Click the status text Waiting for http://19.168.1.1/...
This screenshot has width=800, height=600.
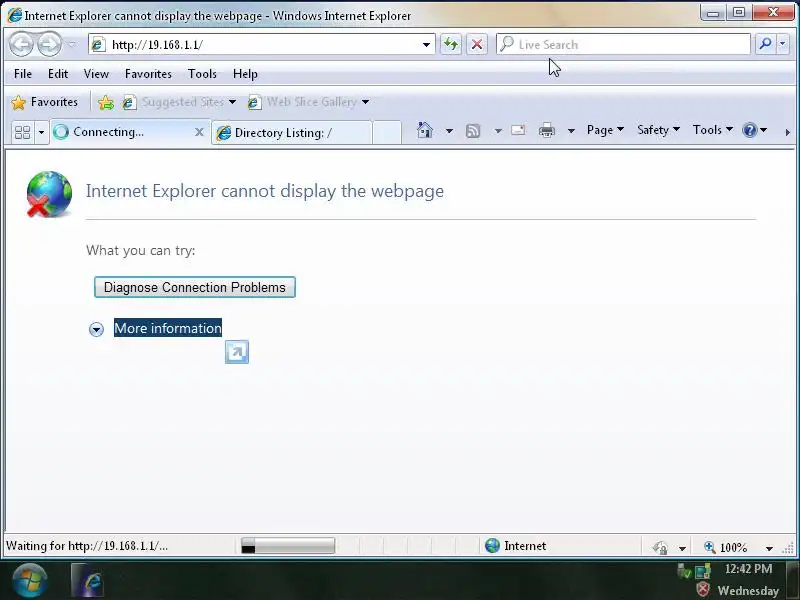point(87,546)
